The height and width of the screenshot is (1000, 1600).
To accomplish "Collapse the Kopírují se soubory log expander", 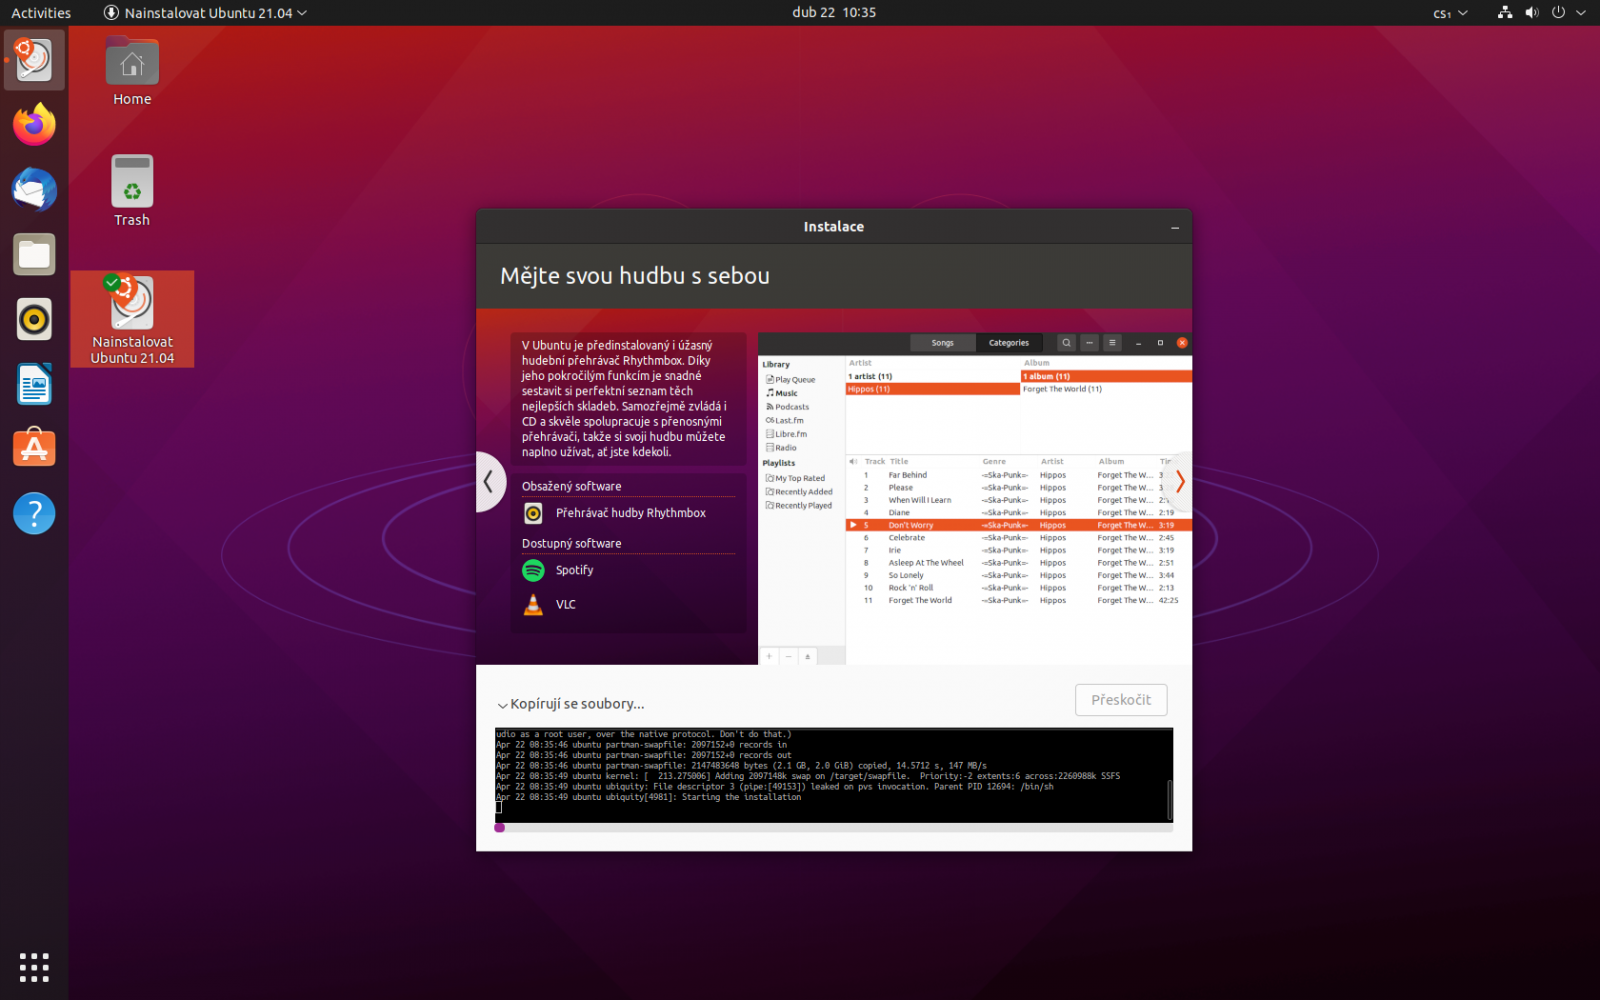I will pyautogui.click(x=503, y=704).
